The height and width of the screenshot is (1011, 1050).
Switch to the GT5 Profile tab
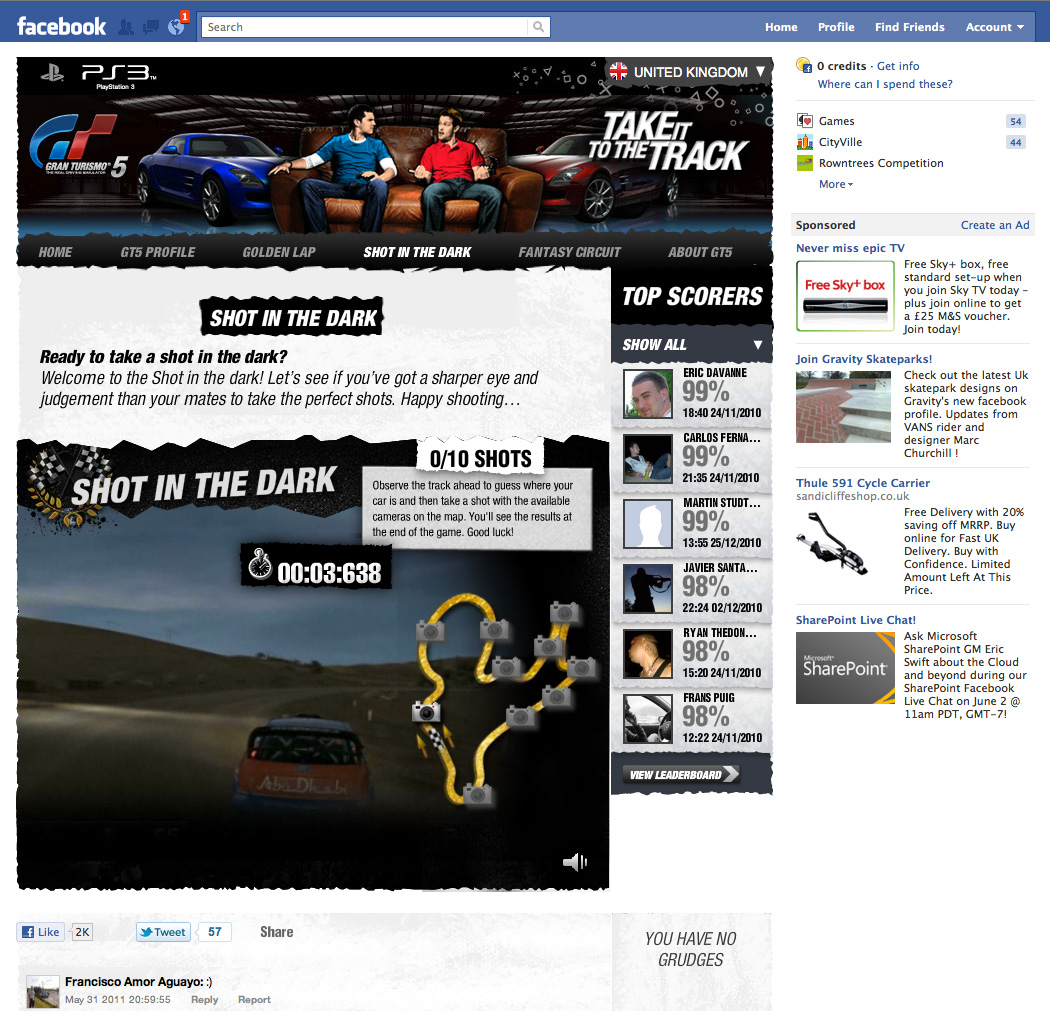point(158,252)
